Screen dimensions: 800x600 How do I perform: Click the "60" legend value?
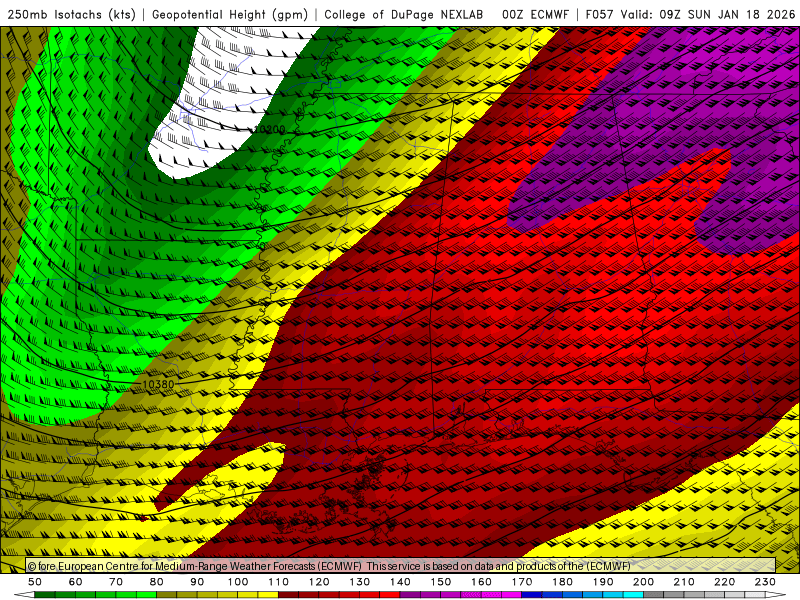(x=76, y=582)
